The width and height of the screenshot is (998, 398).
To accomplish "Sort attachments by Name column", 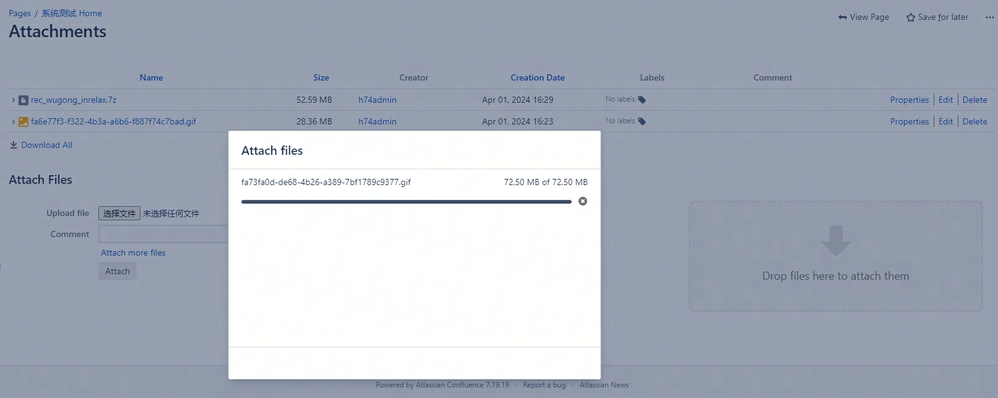I will tap(151, 78).
